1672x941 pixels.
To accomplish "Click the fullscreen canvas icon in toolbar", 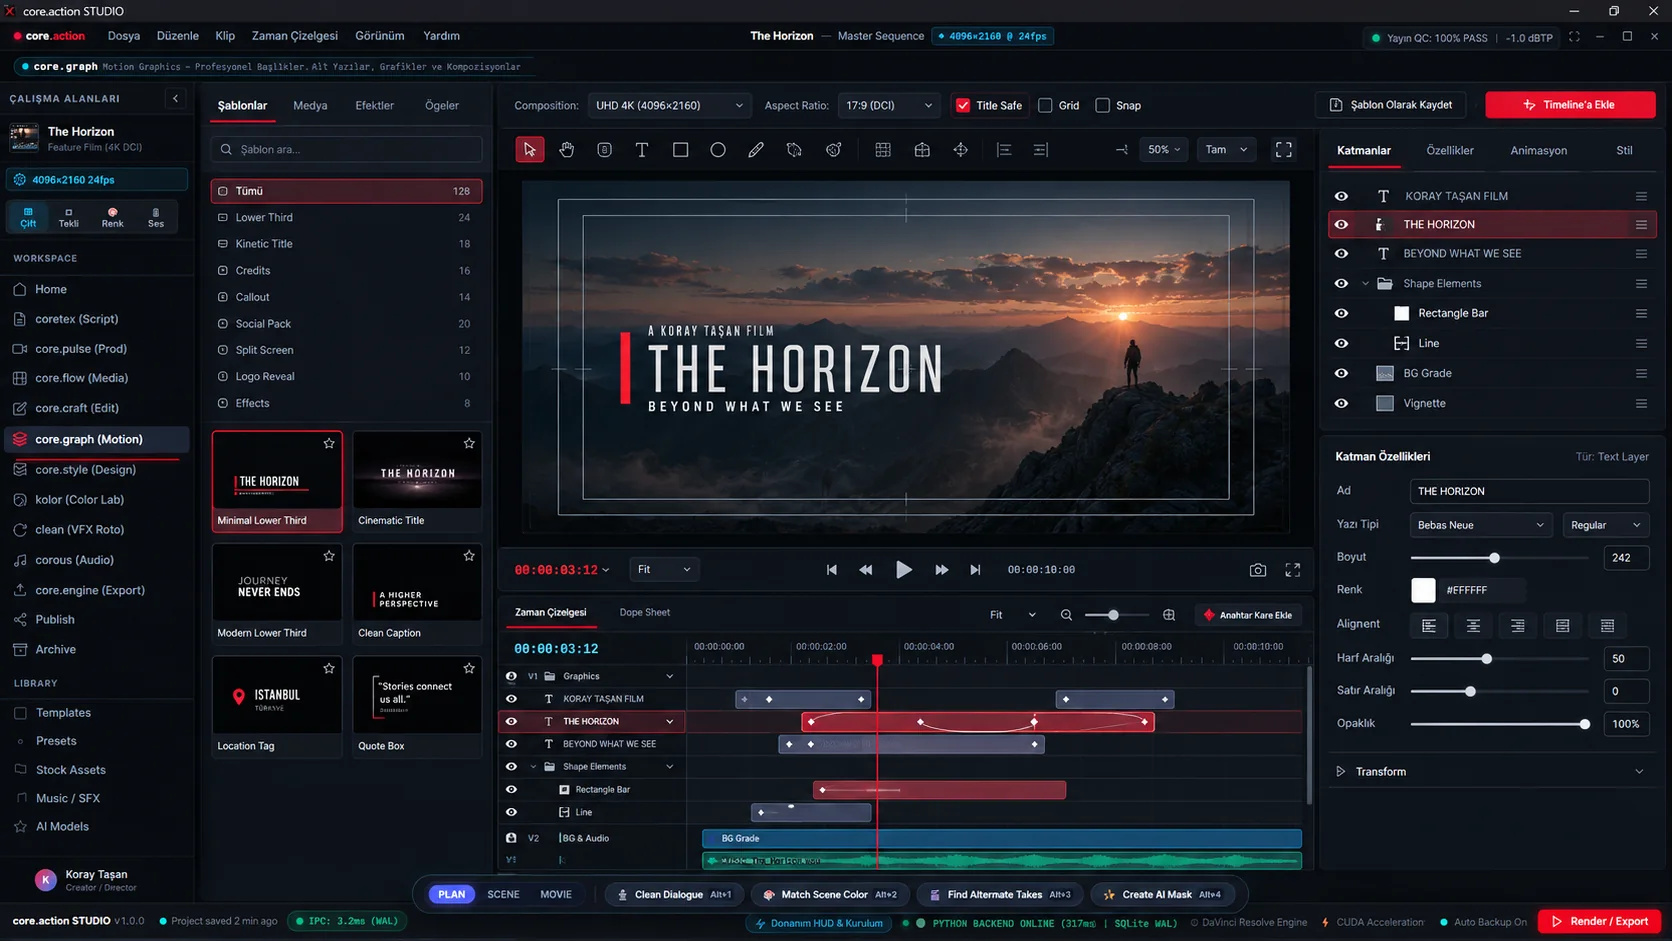I will (x=1284, y=150).
